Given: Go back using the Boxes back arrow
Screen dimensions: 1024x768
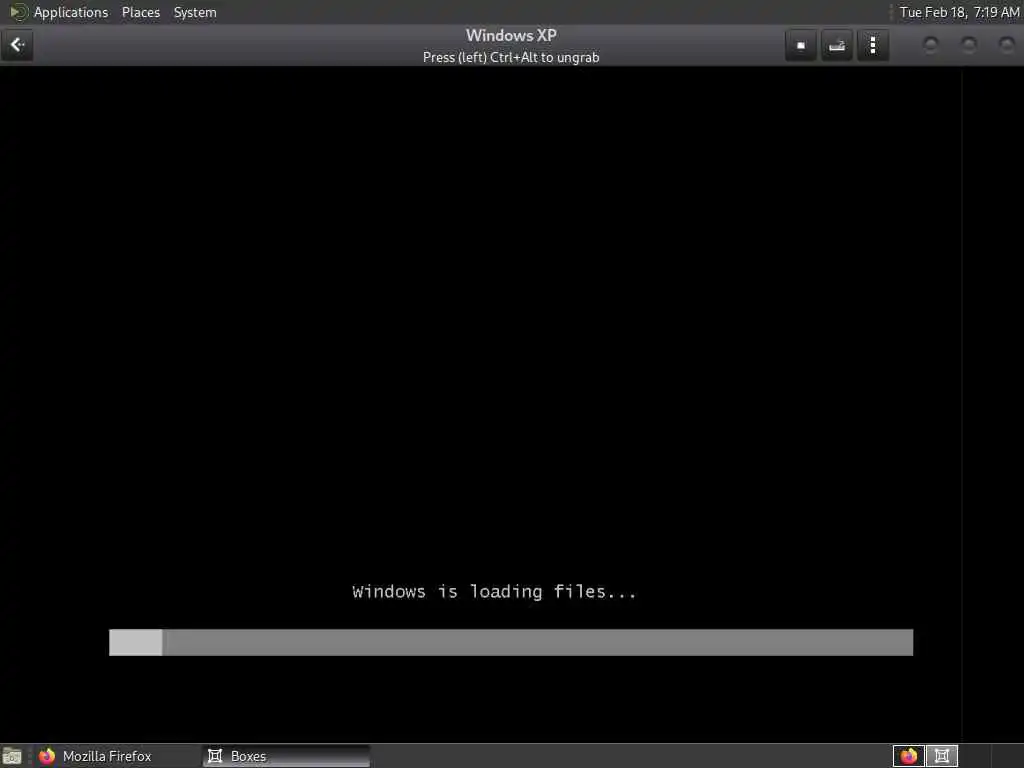Looking at the screenshot, I should tap(18, 45).
